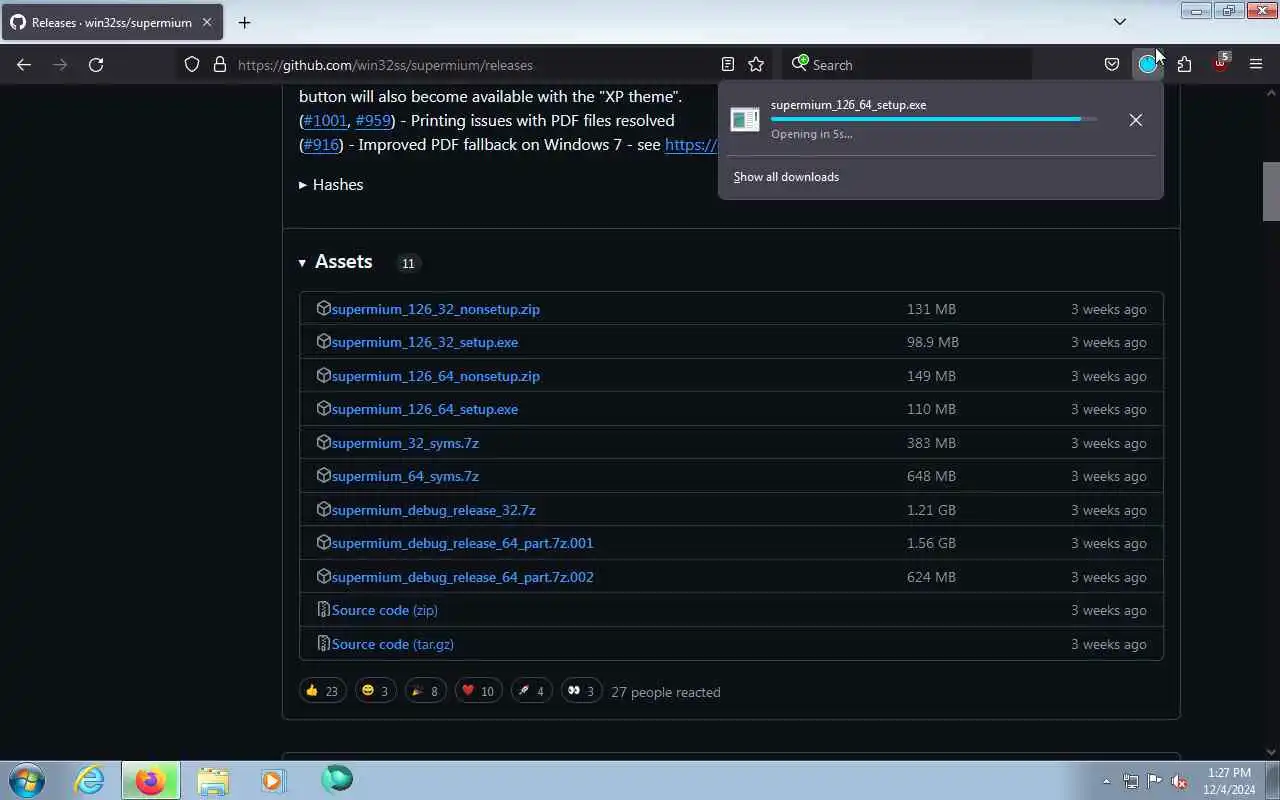Screen dimensions: 1280x800
Task: Open Action Center flag tray icon
Action: pos(1155,781)
